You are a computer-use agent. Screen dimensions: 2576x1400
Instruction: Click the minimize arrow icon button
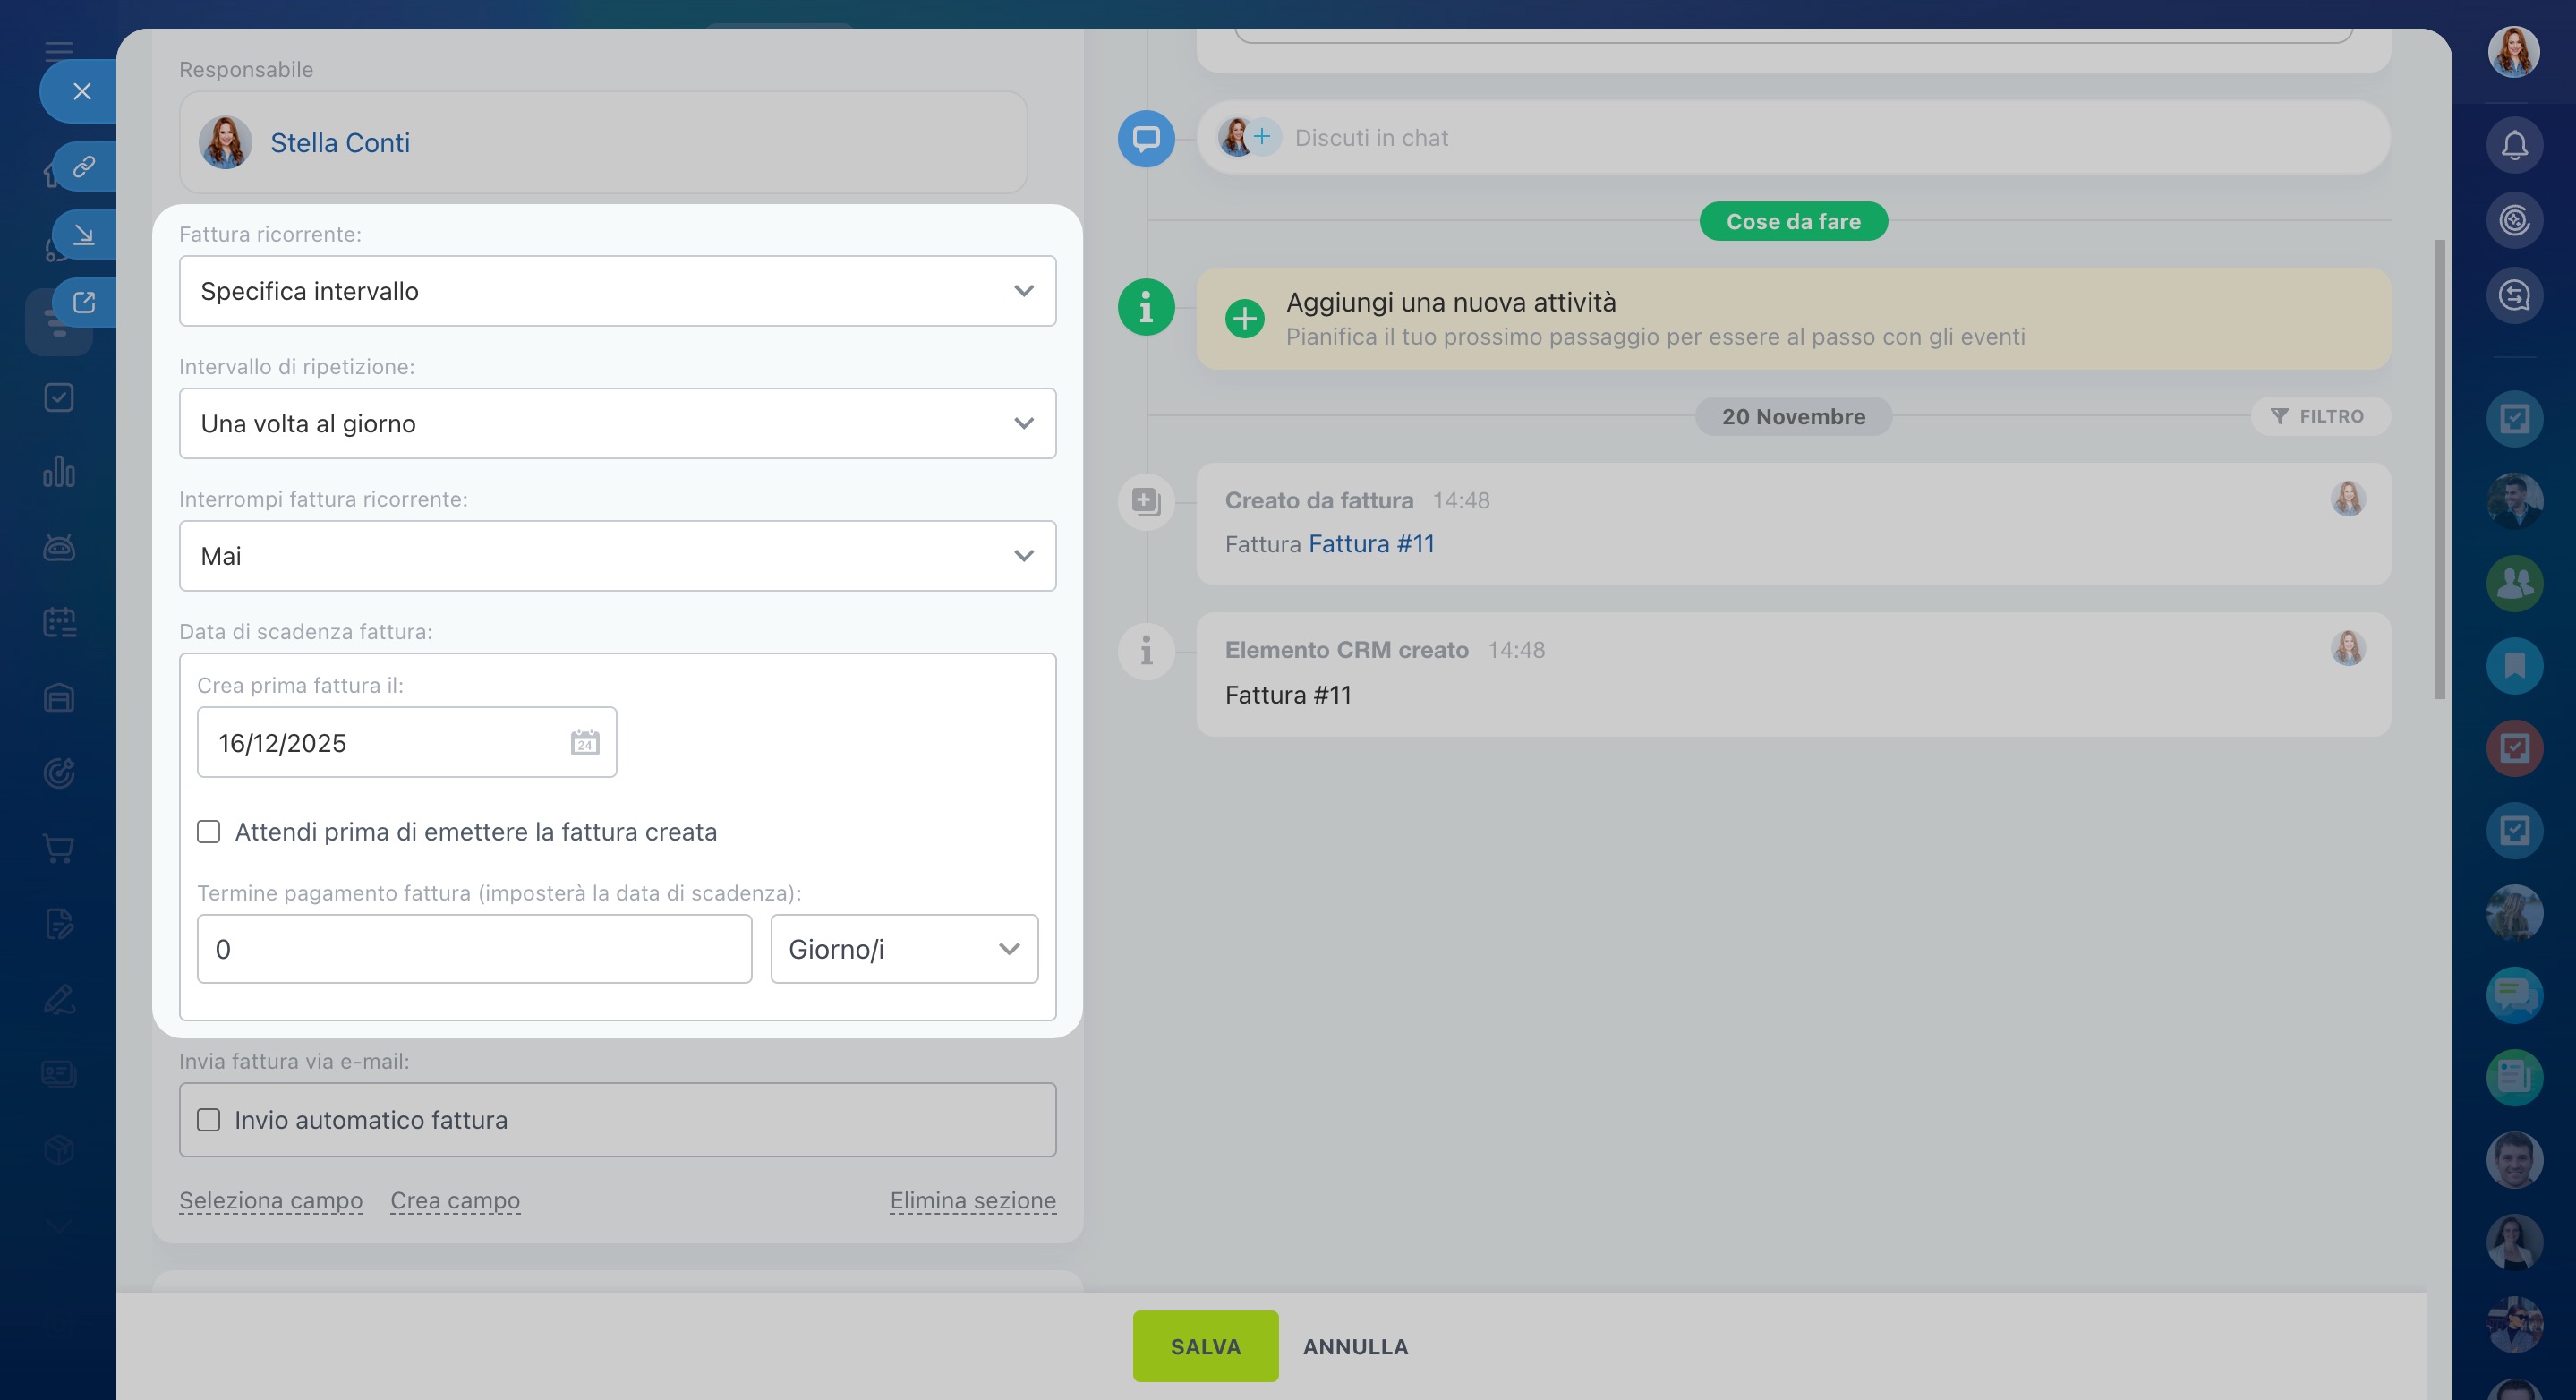[x=84, y=234]
